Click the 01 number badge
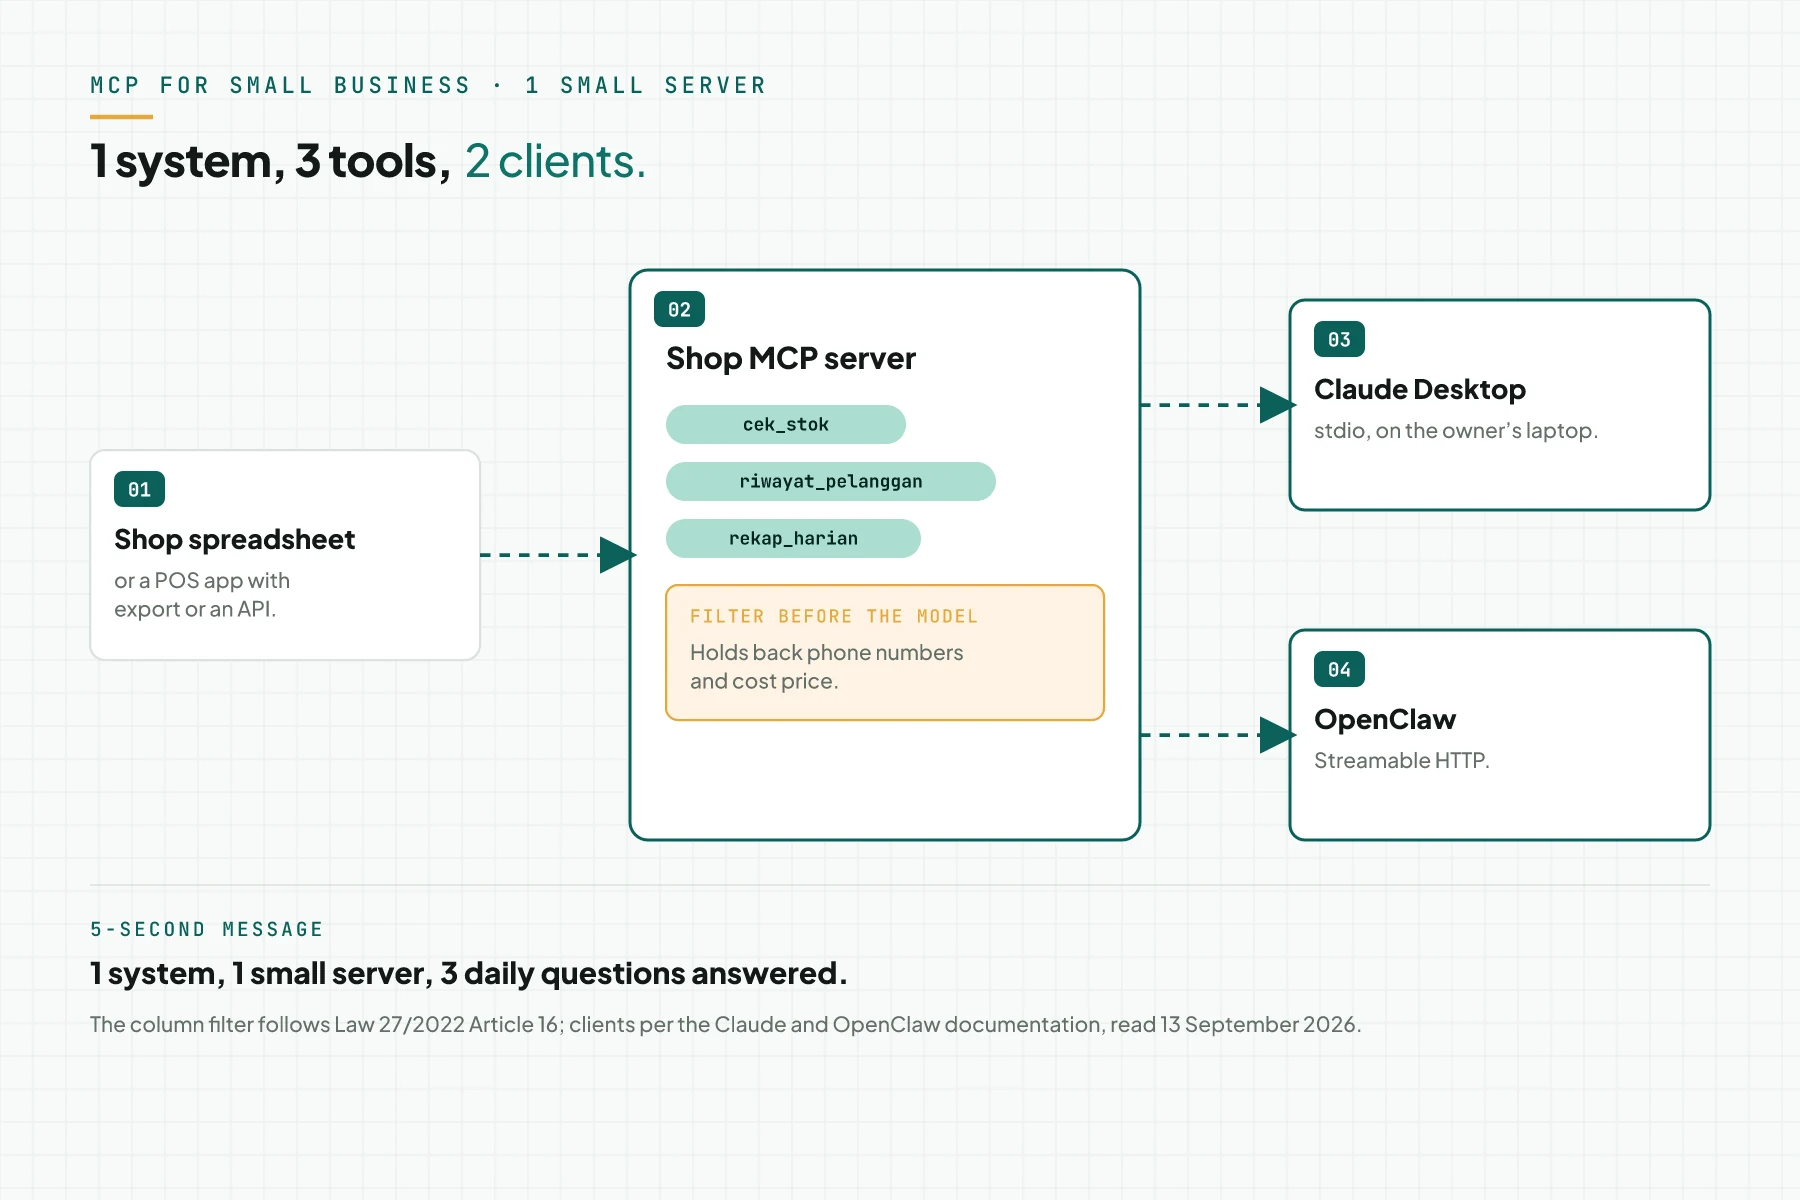The image size is (1800, 1200). point(139,489)
